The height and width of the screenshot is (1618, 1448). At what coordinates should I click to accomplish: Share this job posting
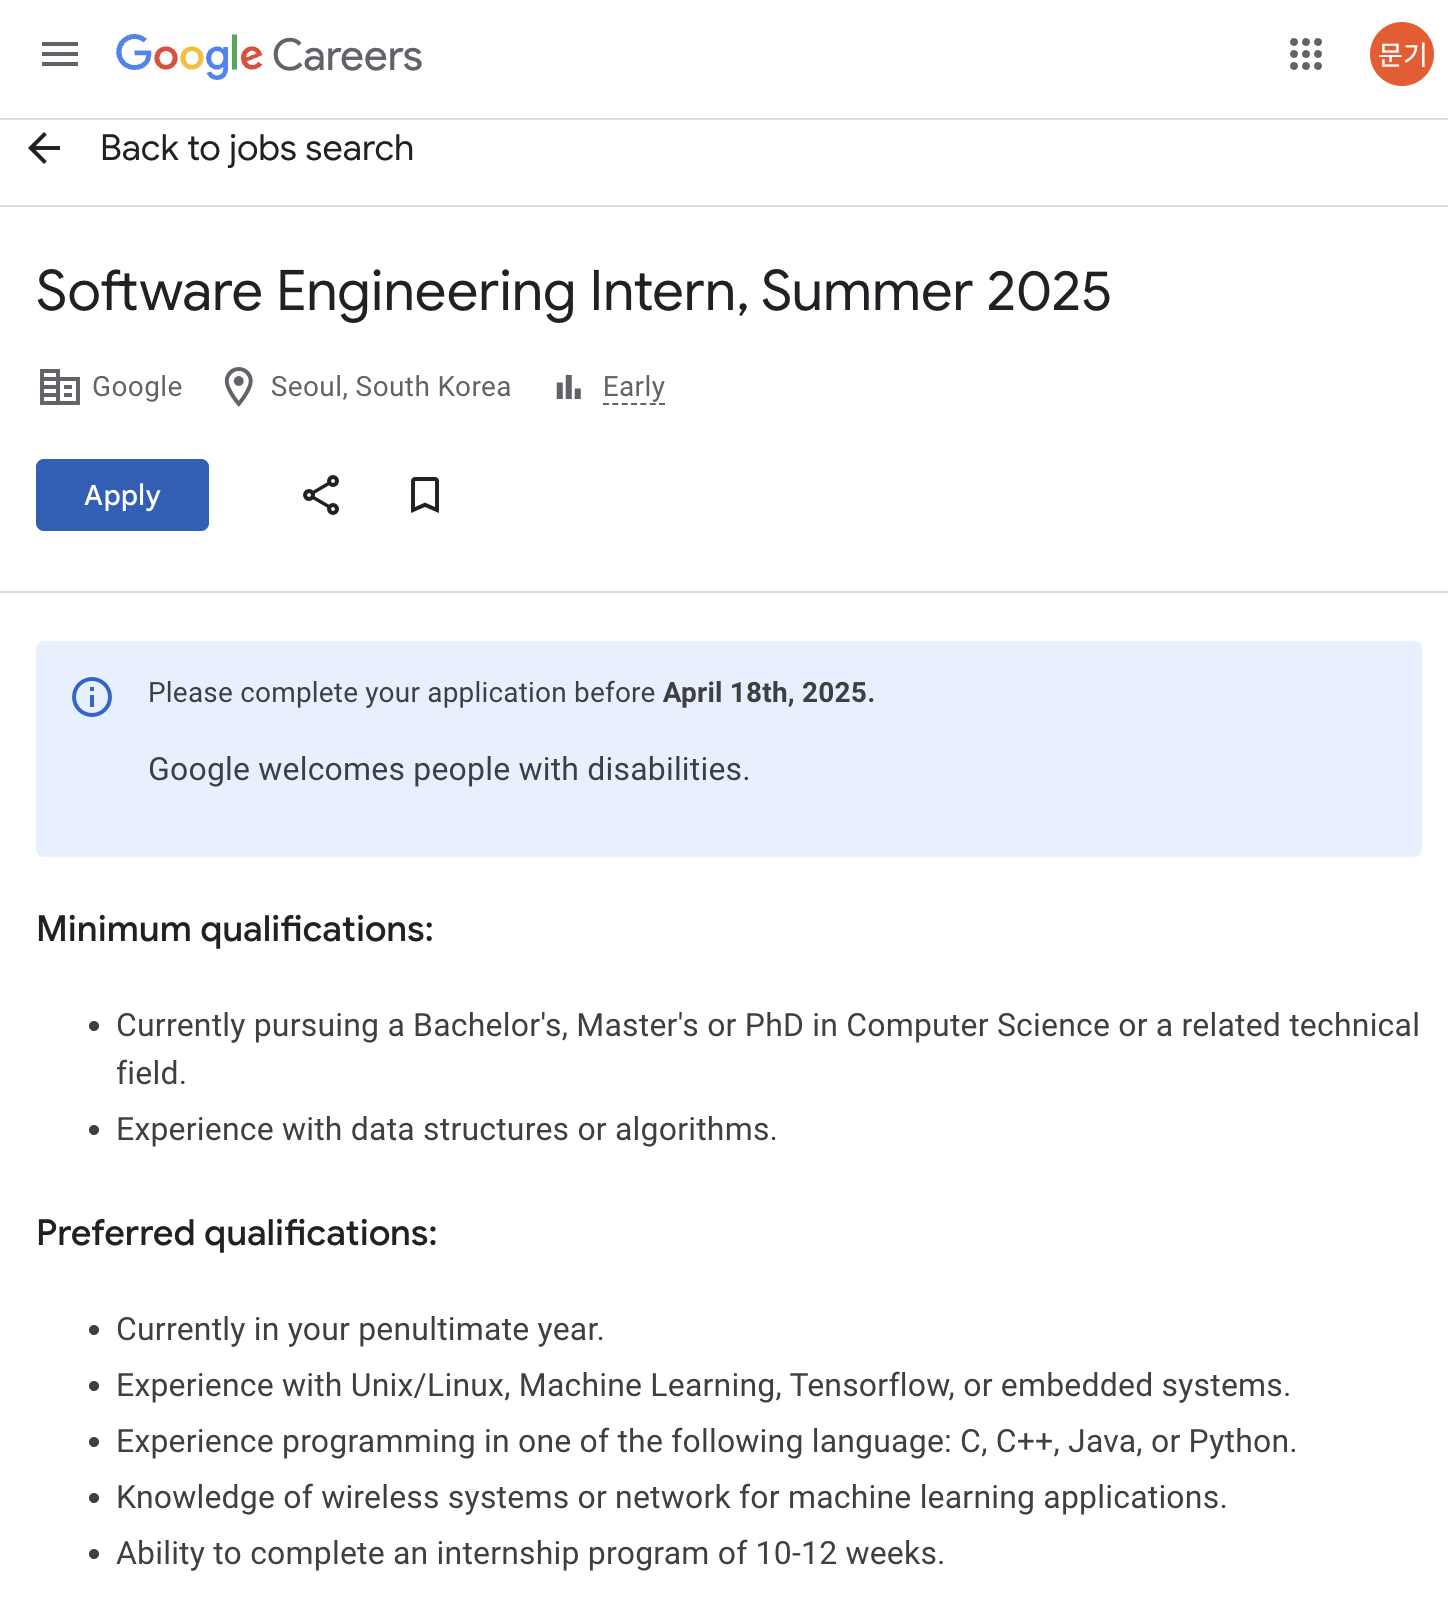pyautogui.click(x=321, y=495)
